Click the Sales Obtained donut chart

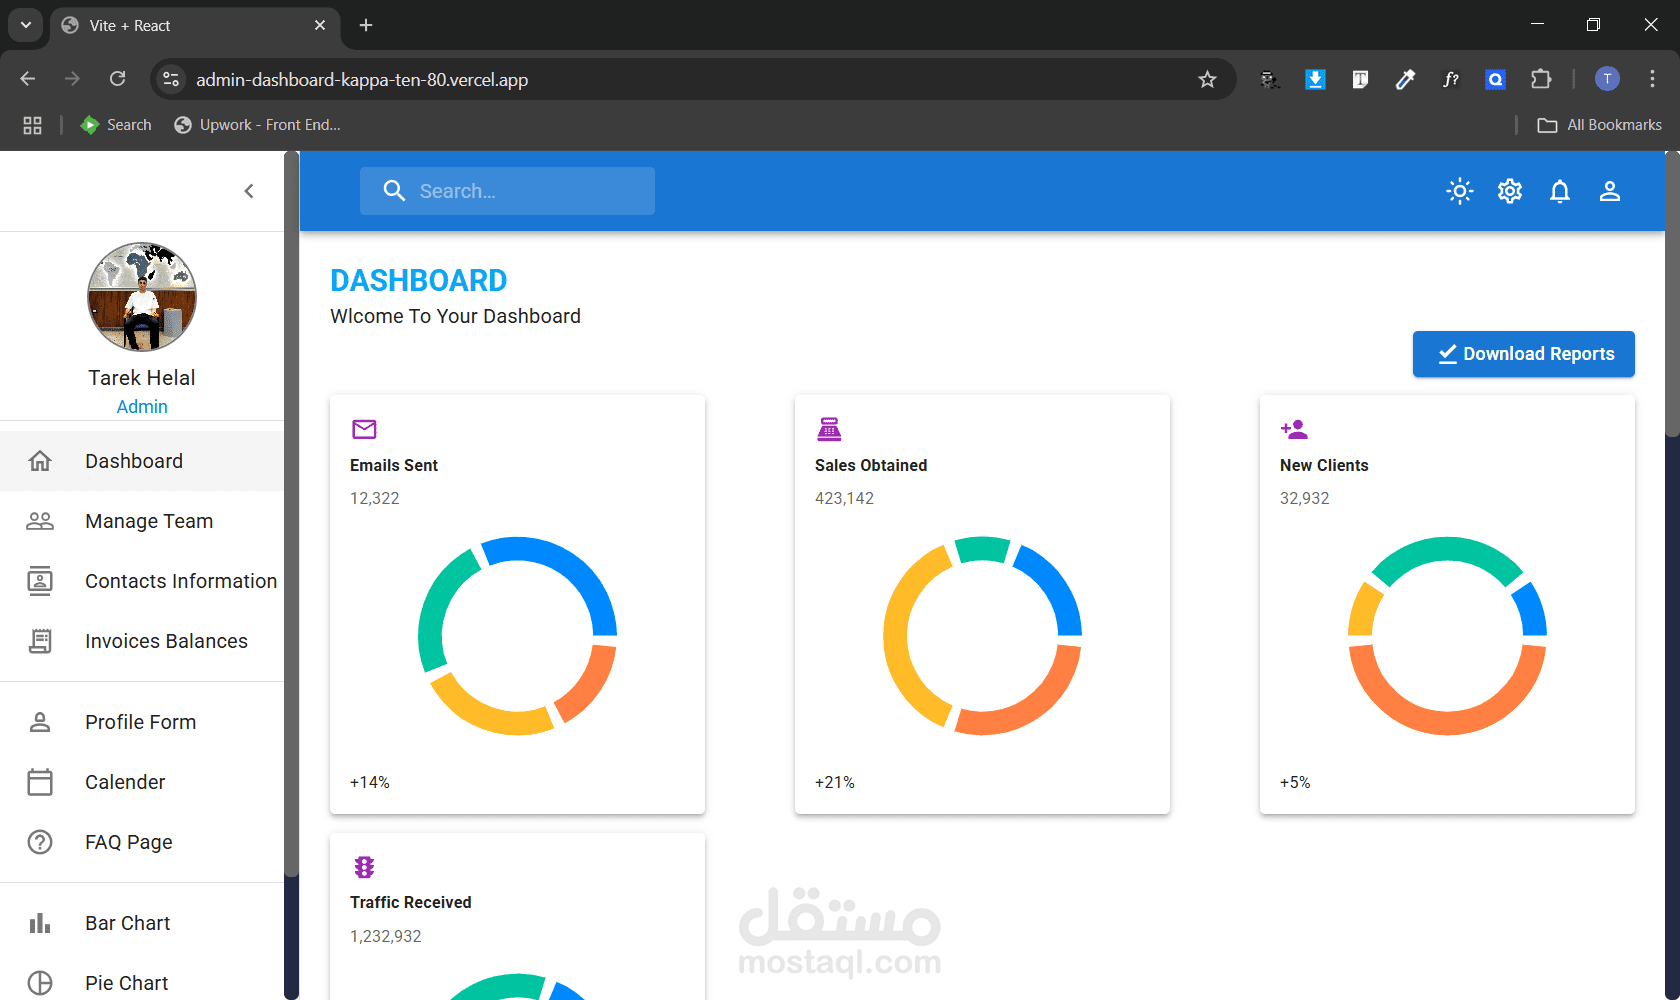coord(982,636)
